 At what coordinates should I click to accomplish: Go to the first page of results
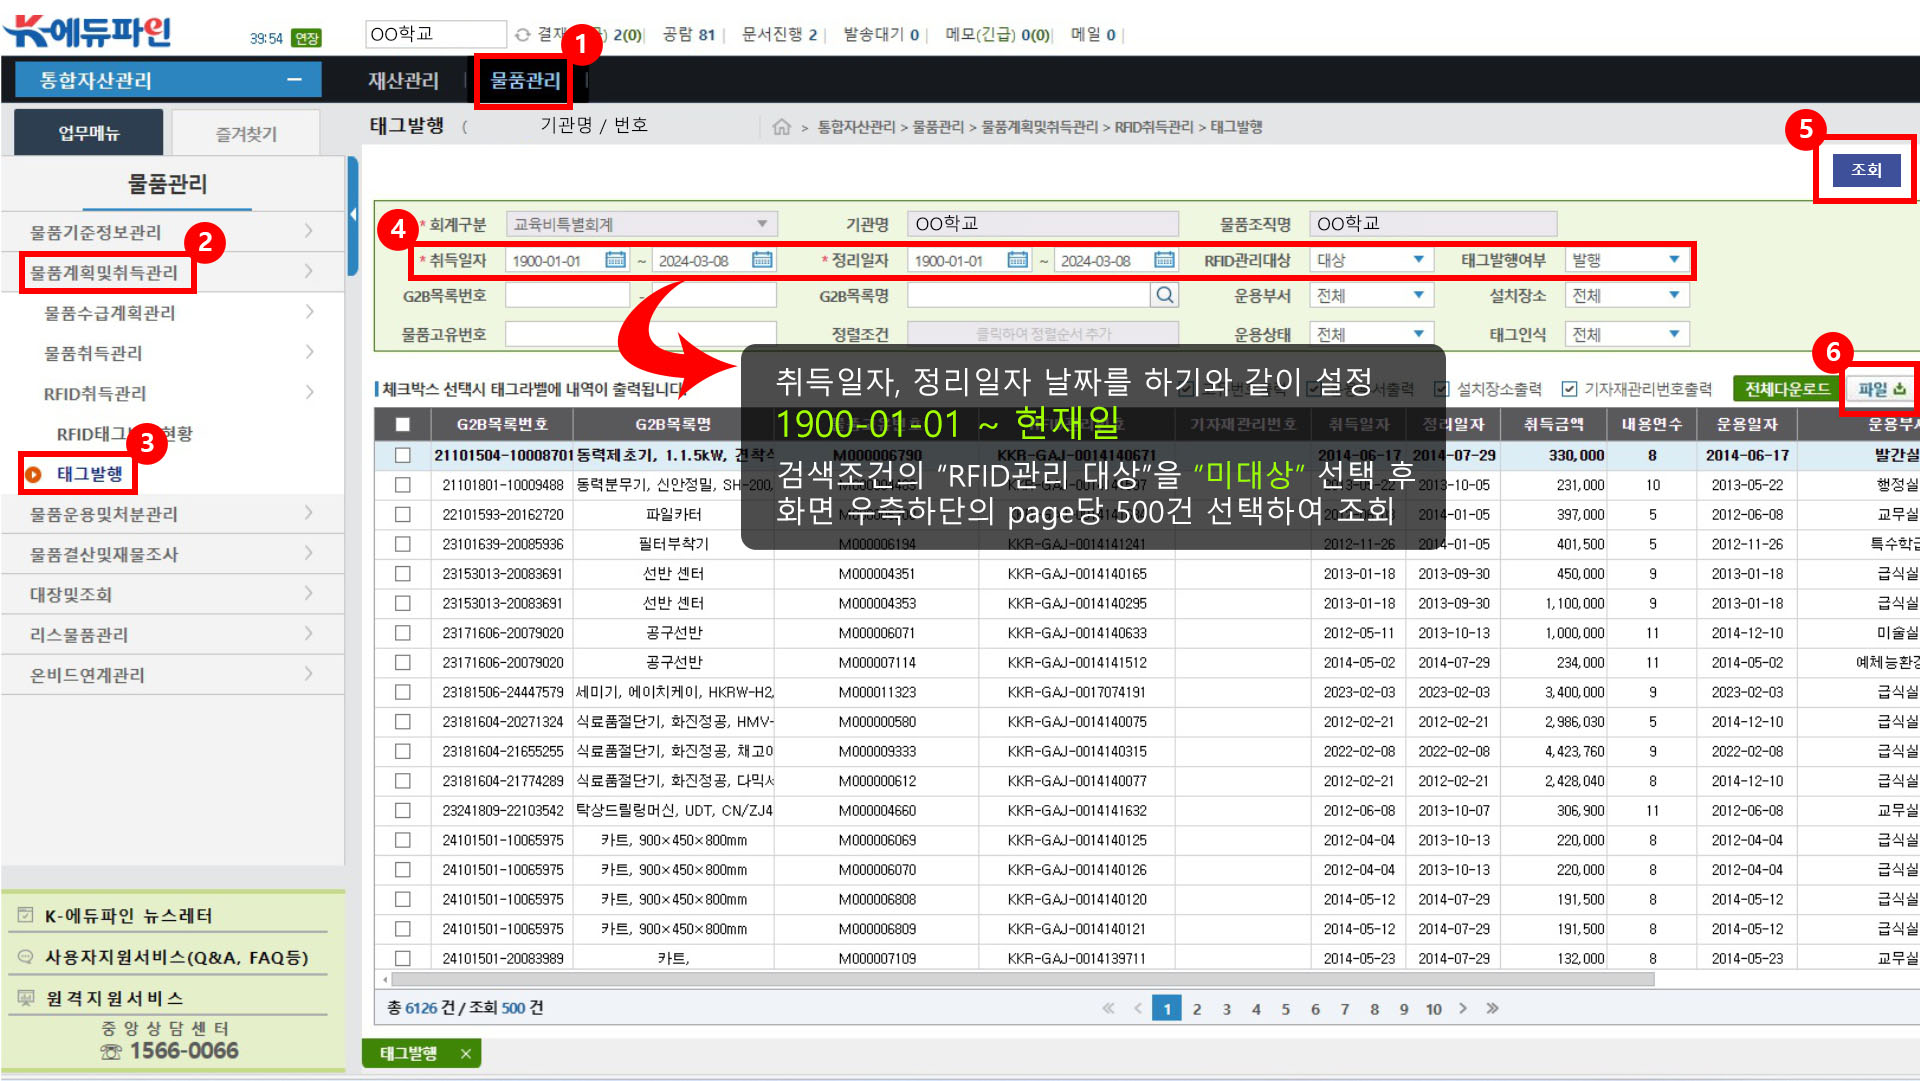[x=1108, y=1008]
